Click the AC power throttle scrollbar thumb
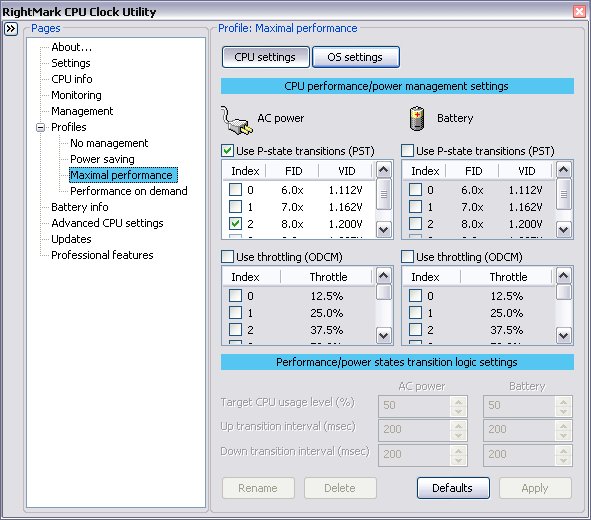This screenshot has height=520, width=591. (384, 292)
